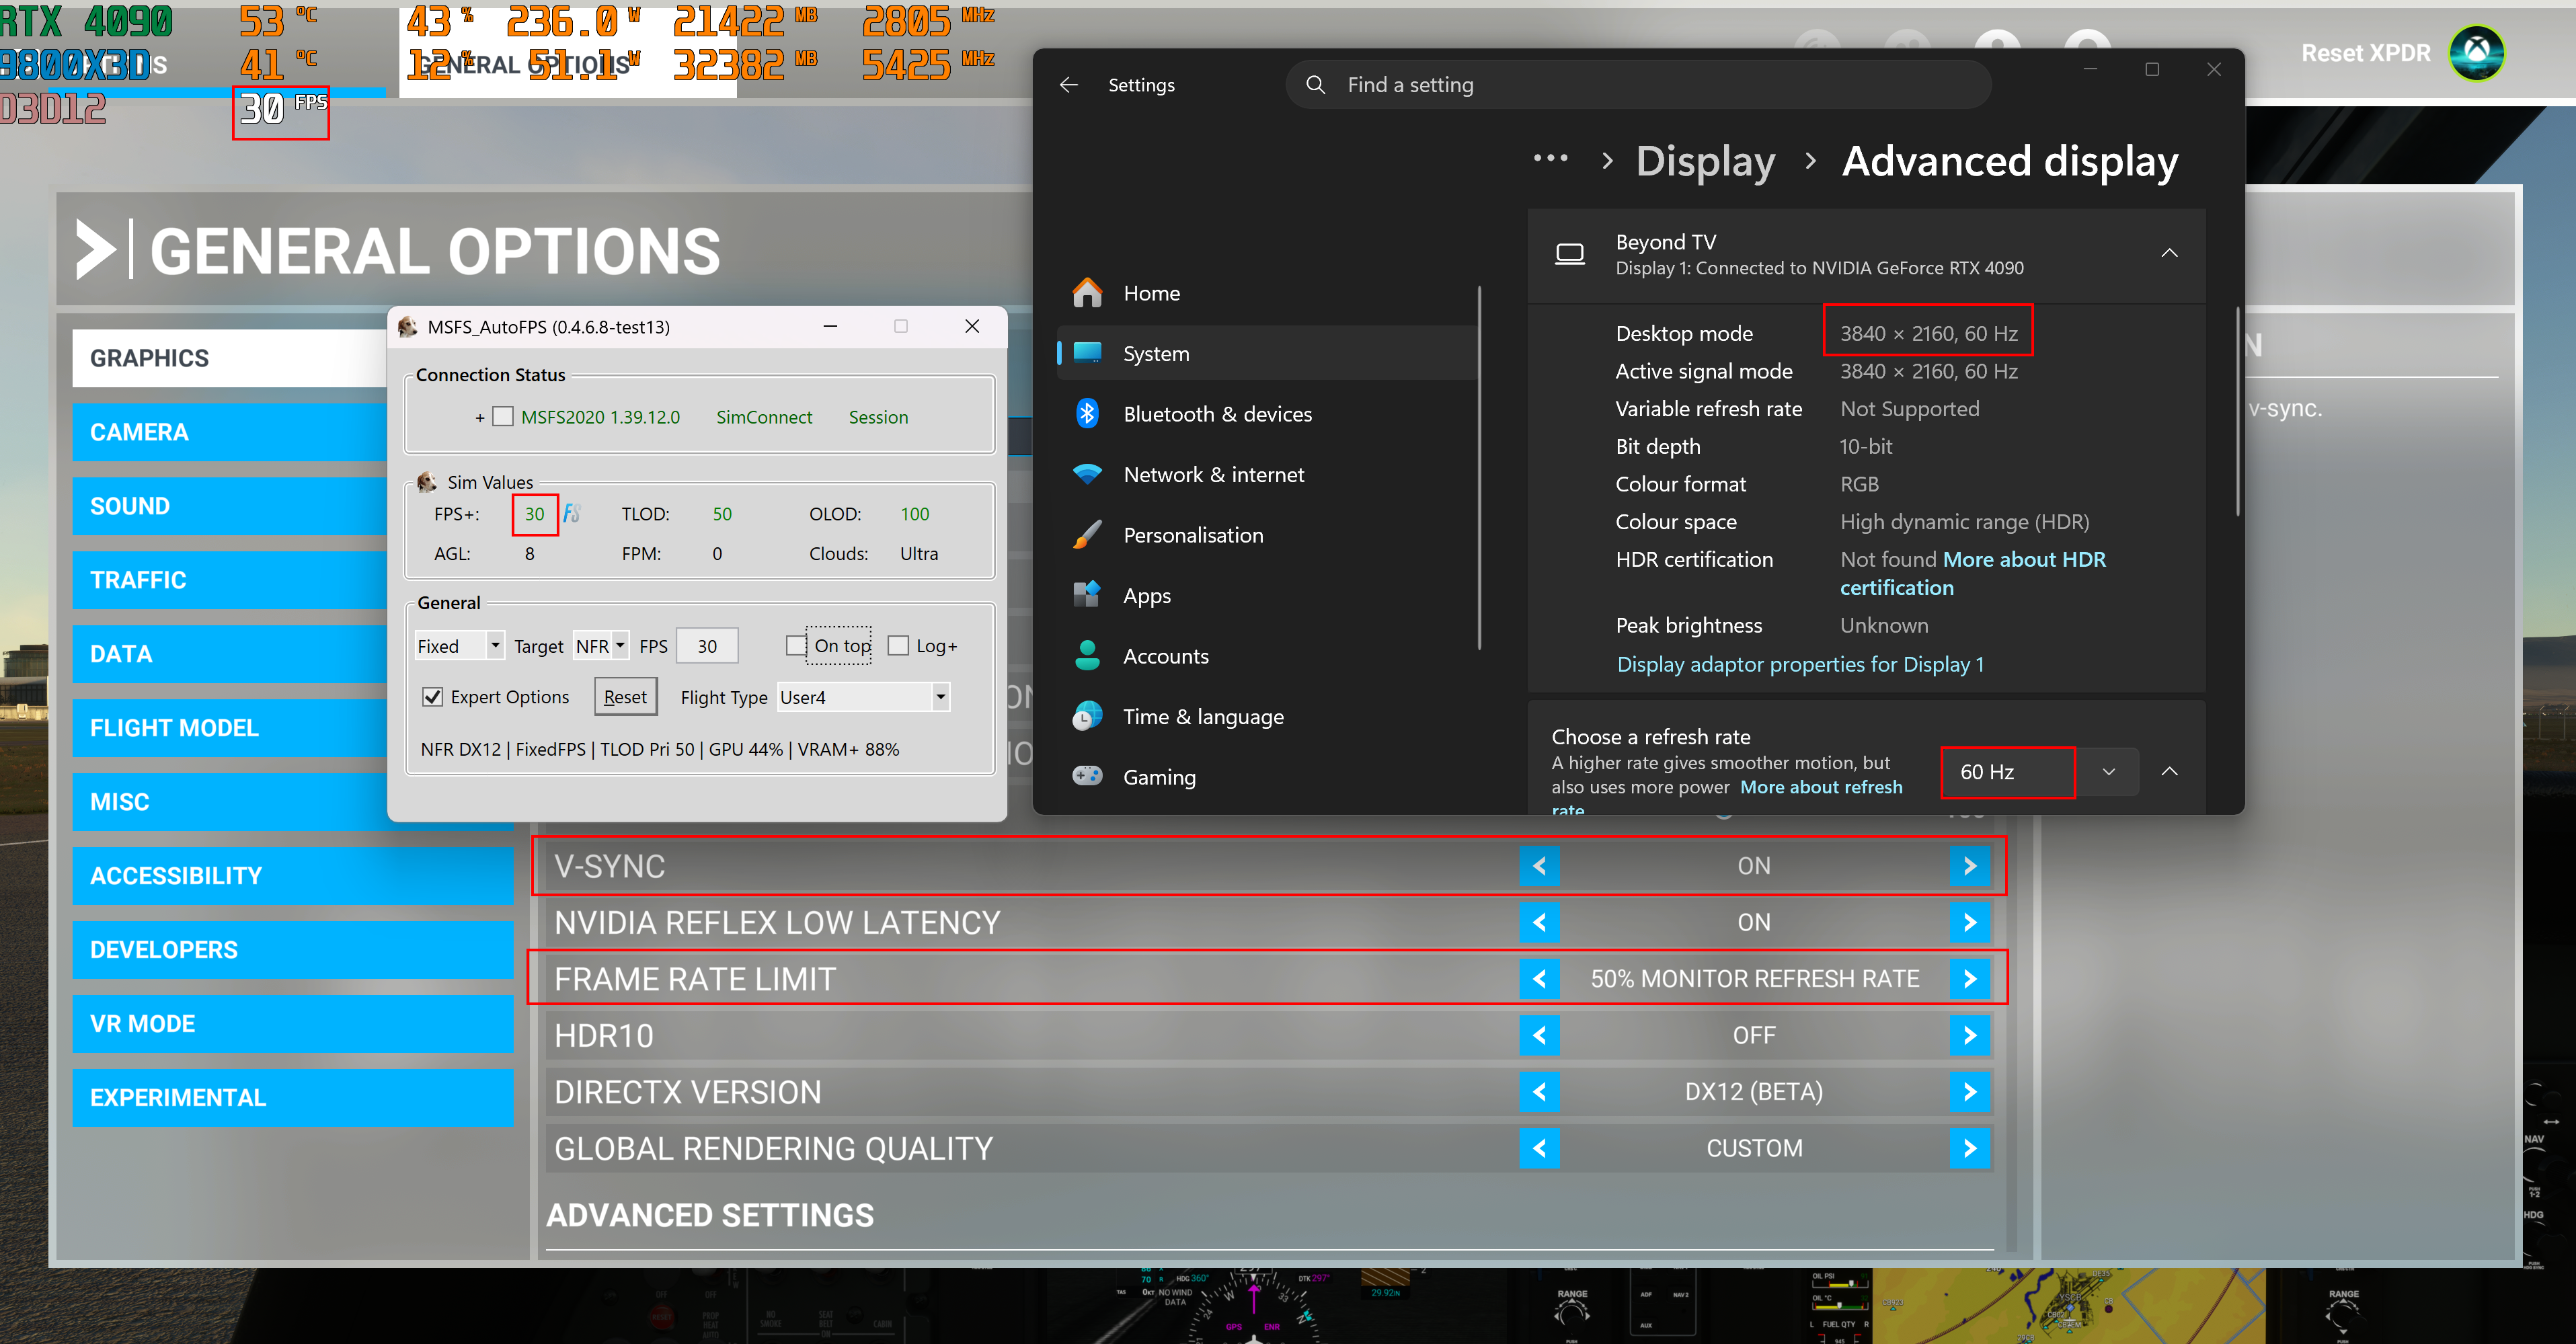Image resolution: width=2576 pixels, height=1344 pixels.
Task: Click the 'SimConnect' status text in AutoFPS
Action: [x=764, y=417]
